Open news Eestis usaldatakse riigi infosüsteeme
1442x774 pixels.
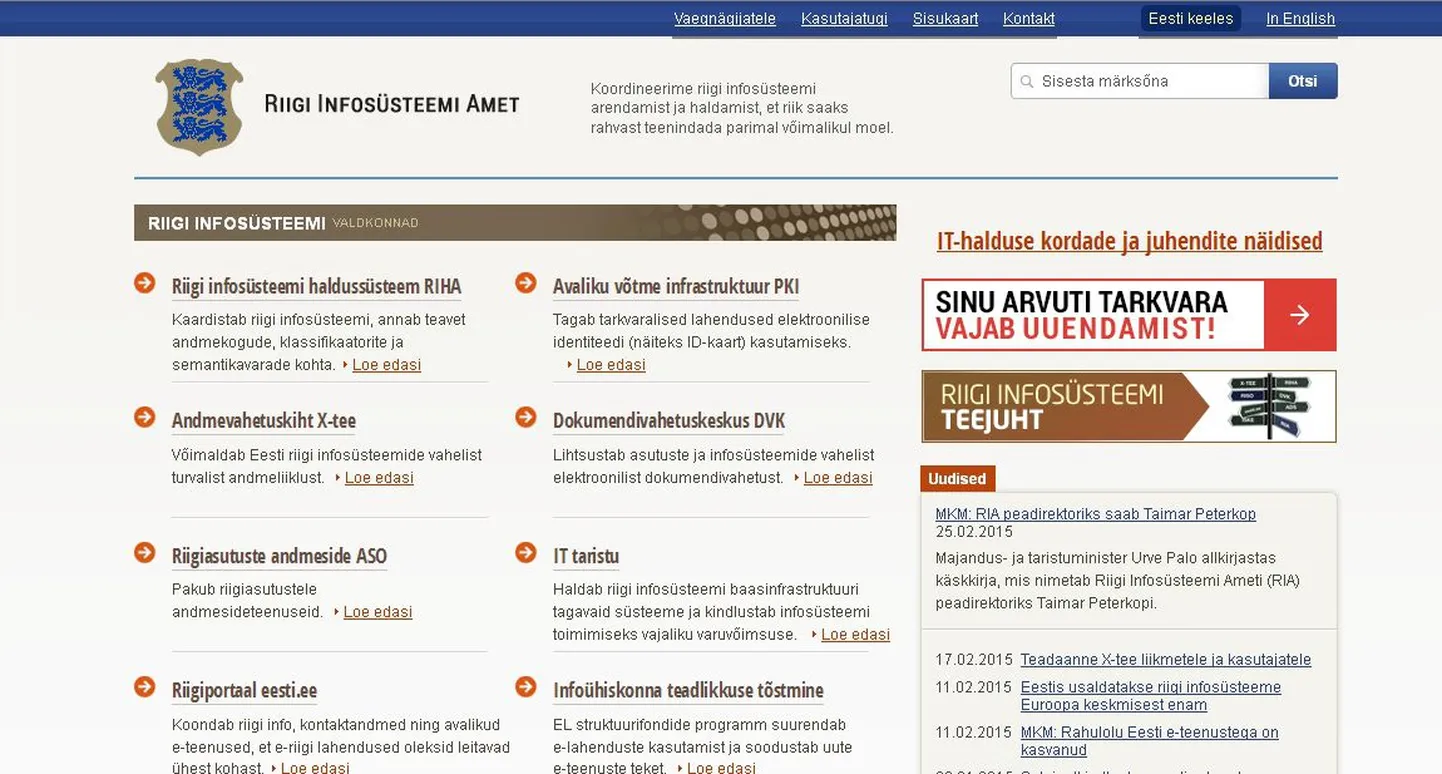pyautogui.click(x=1150, y=696)
